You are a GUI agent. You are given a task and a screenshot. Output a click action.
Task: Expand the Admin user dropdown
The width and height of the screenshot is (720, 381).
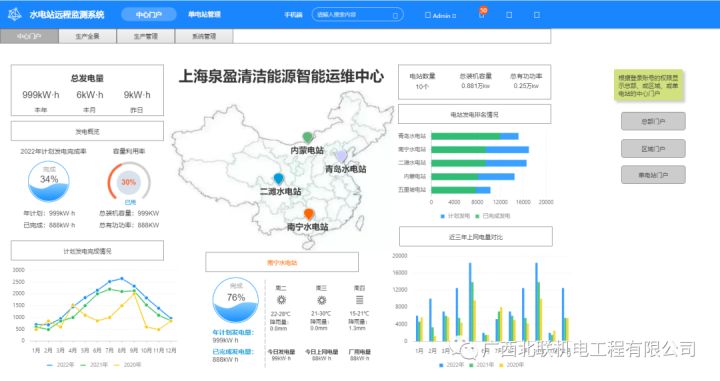tap(441, 15)
